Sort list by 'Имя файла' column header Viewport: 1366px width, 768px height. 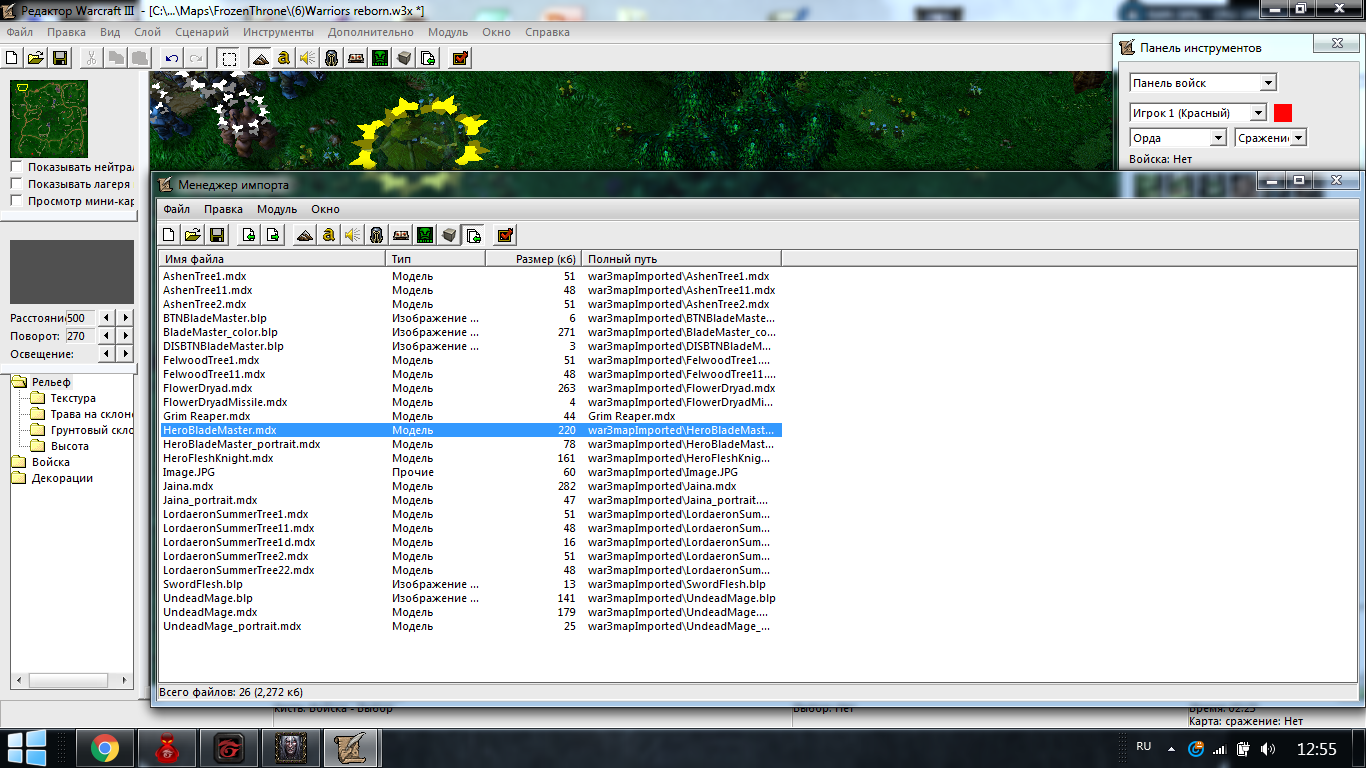click(x=272, y=259)
